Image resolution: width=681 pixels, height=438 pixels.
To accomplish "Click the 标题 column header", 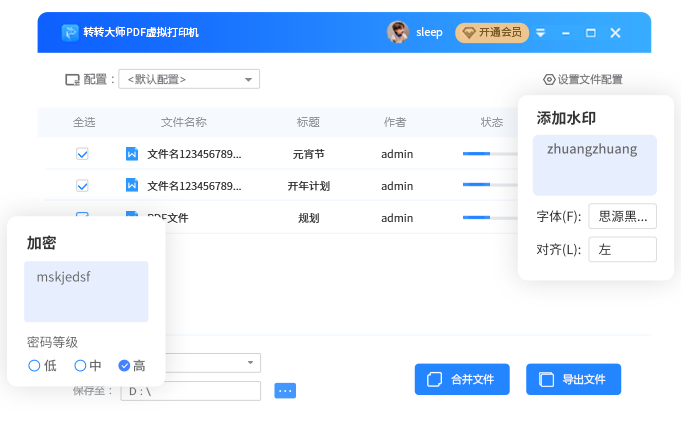I will (x=308, y=122).
